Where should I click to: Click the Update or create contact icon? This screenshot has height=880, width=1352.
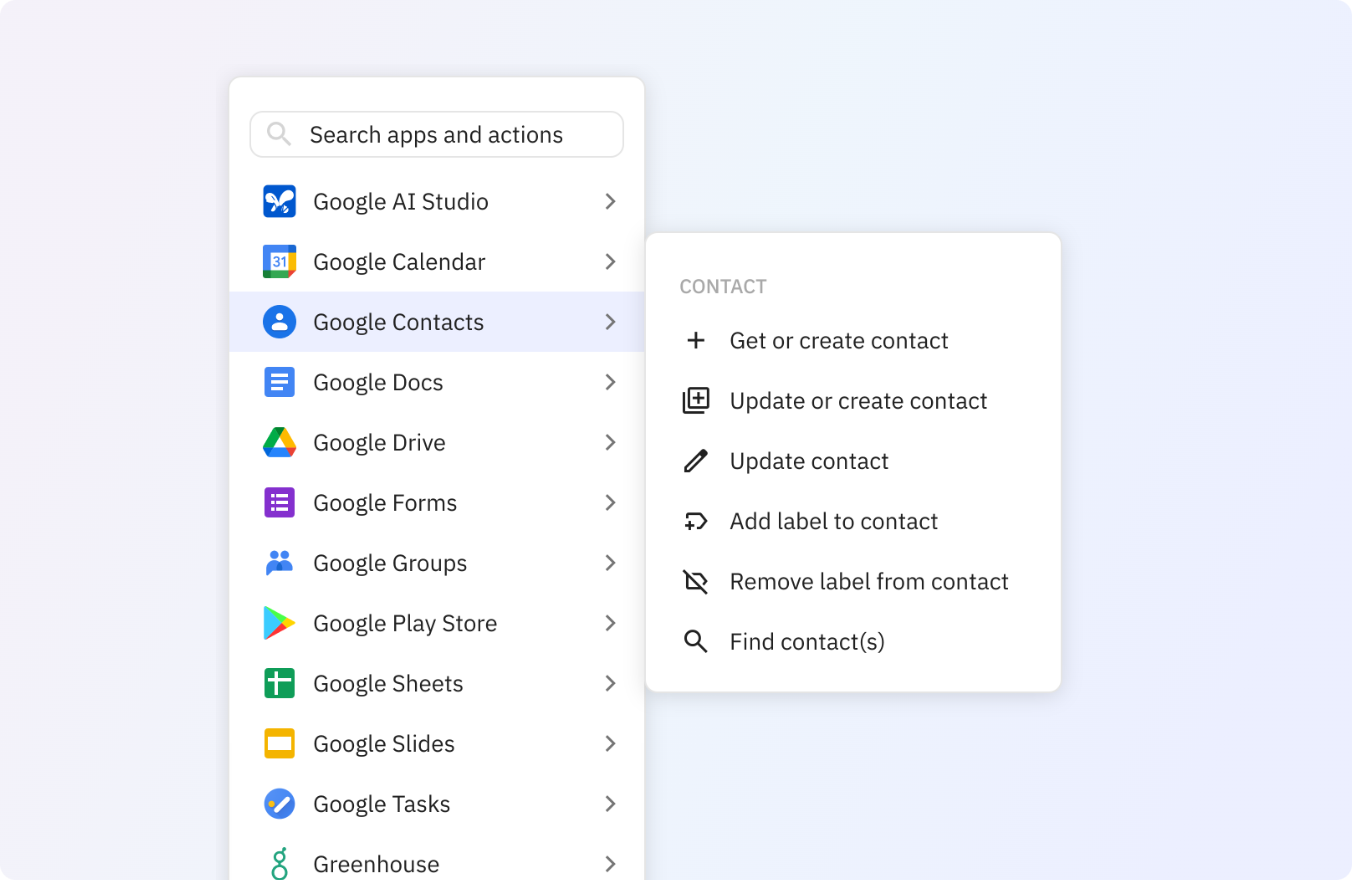point(695,401)
